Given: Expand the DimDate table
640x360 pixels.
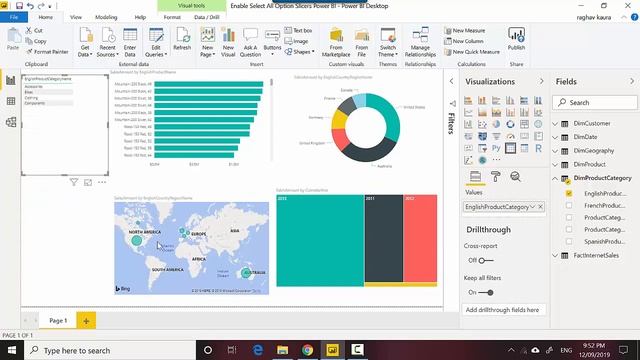Looking at the screenshot, I should [555, 137].
